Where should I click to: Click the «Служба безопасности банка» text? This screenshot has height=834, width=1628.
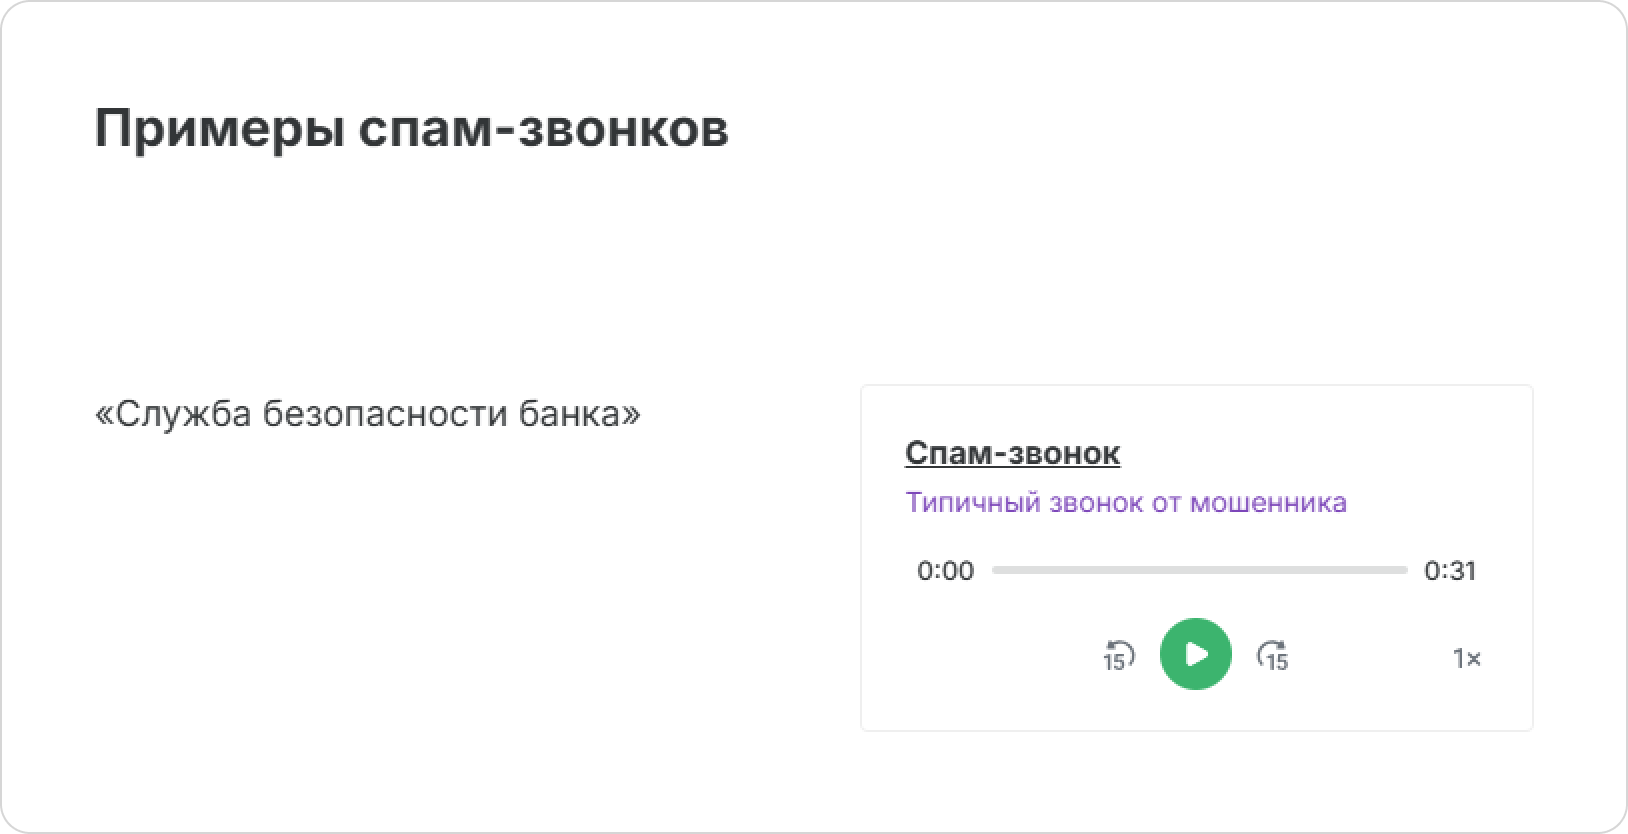(367, 413)
